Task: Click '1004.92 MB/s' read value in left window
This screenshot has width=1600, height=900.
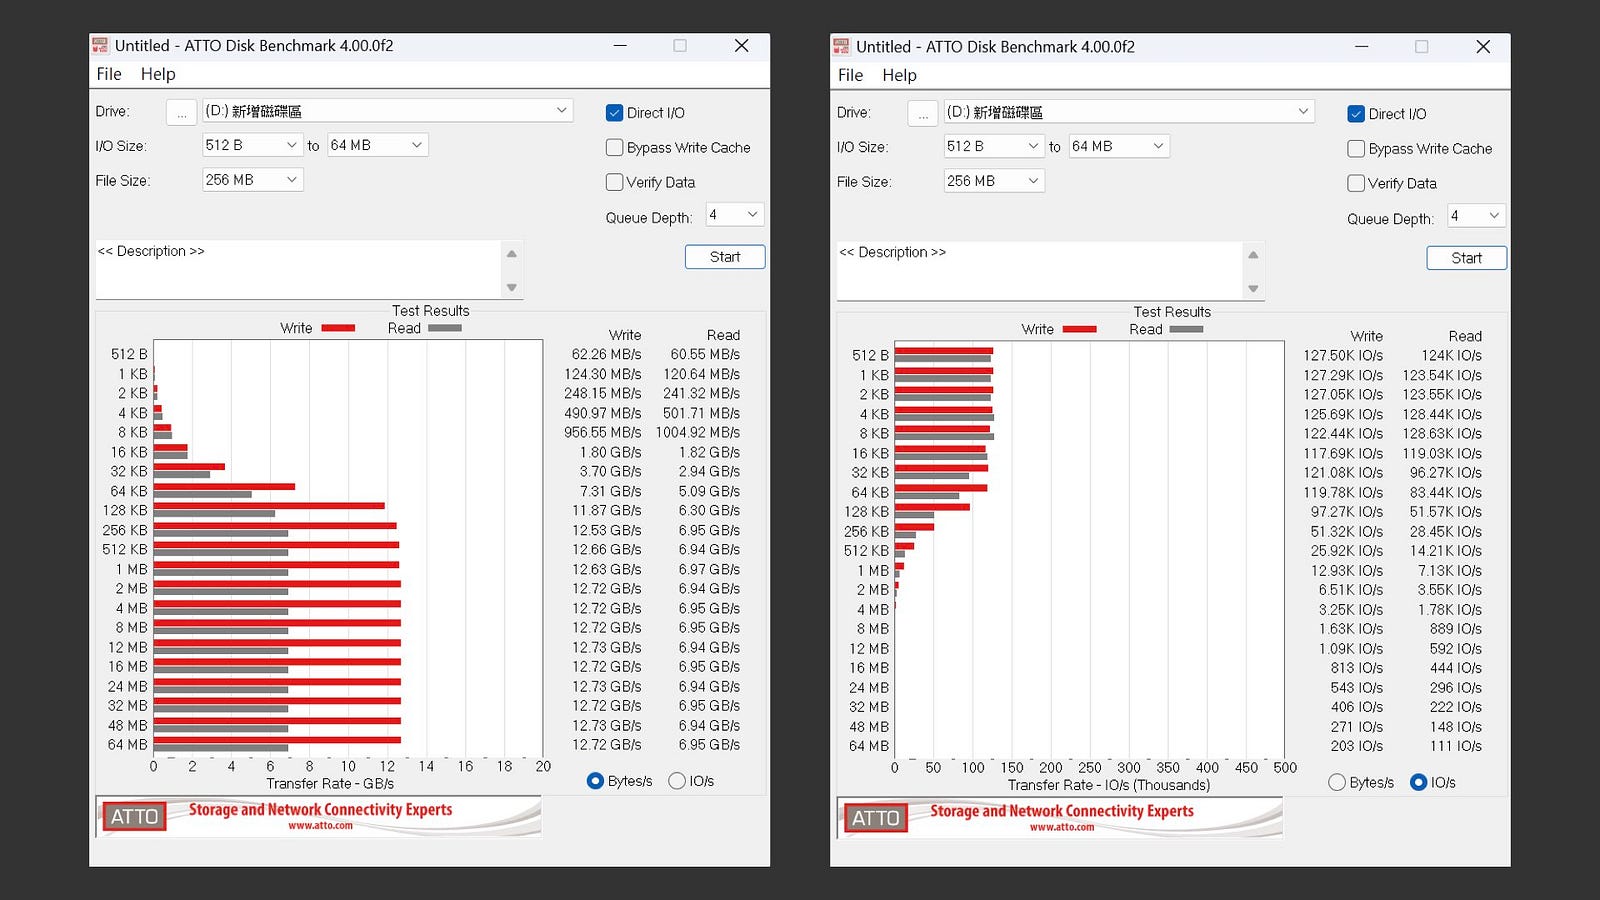Action: (x=698, y=432)
